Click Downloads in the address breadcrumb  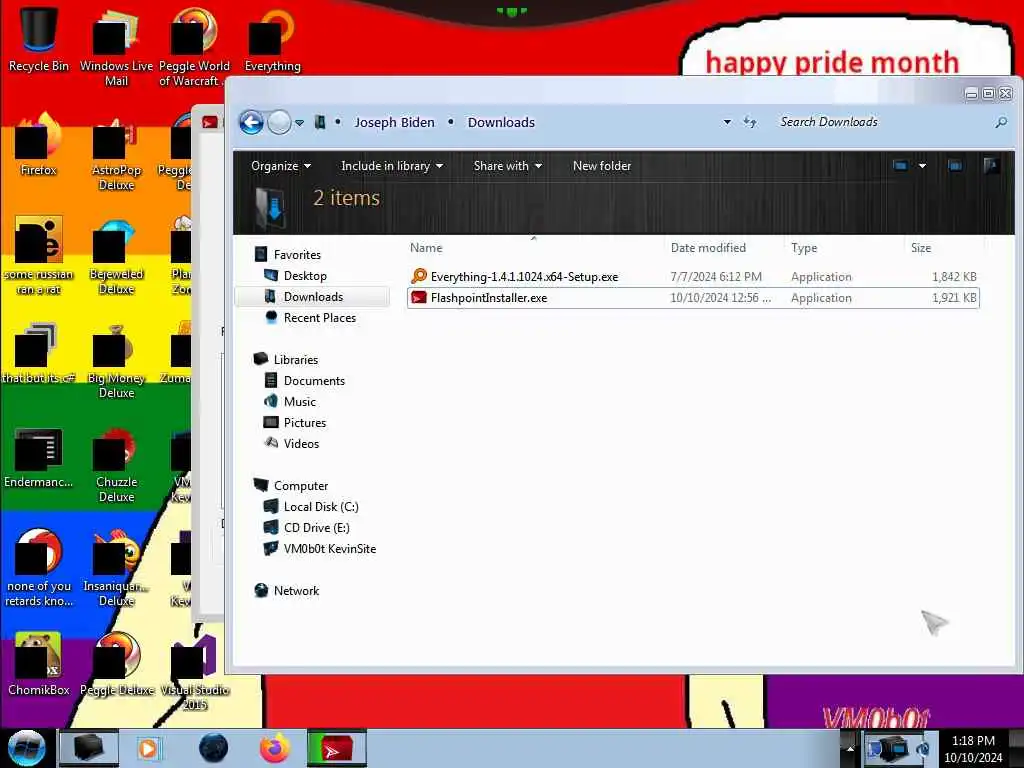pos(501,122)
